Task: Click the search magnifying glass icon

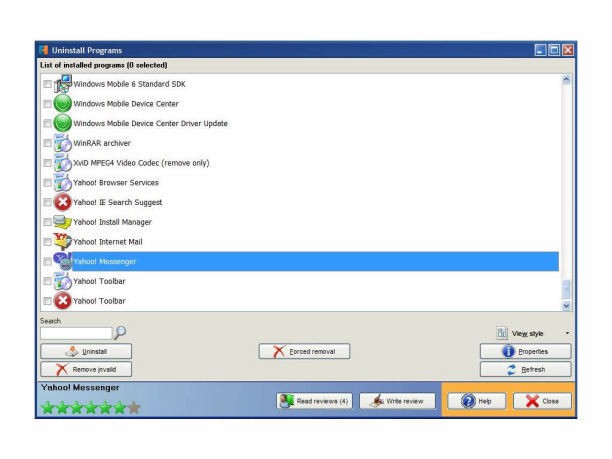Action: [x=120, y=333]
